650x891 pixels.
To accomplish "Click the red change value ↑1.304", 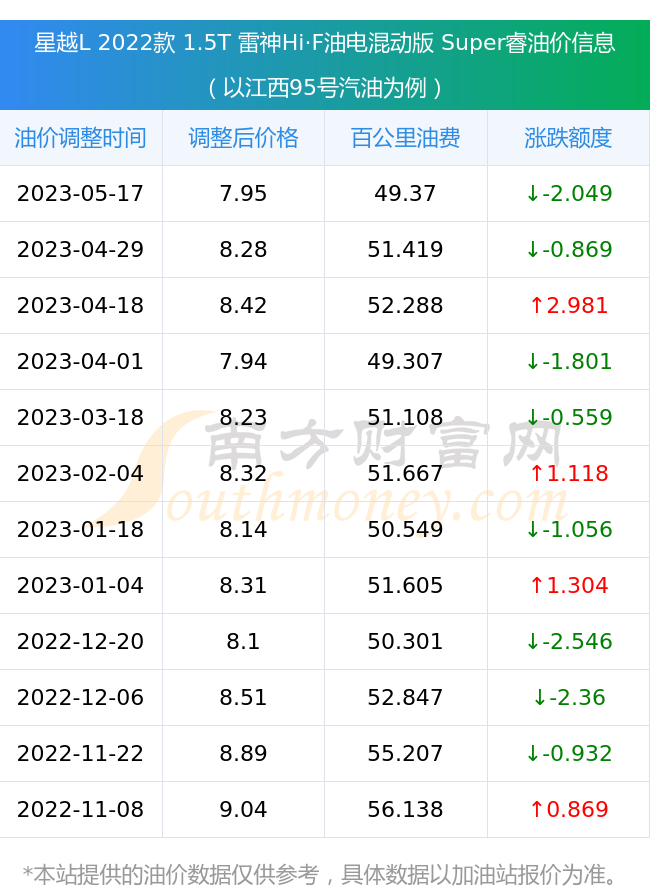I will click(x=569, y=585).
